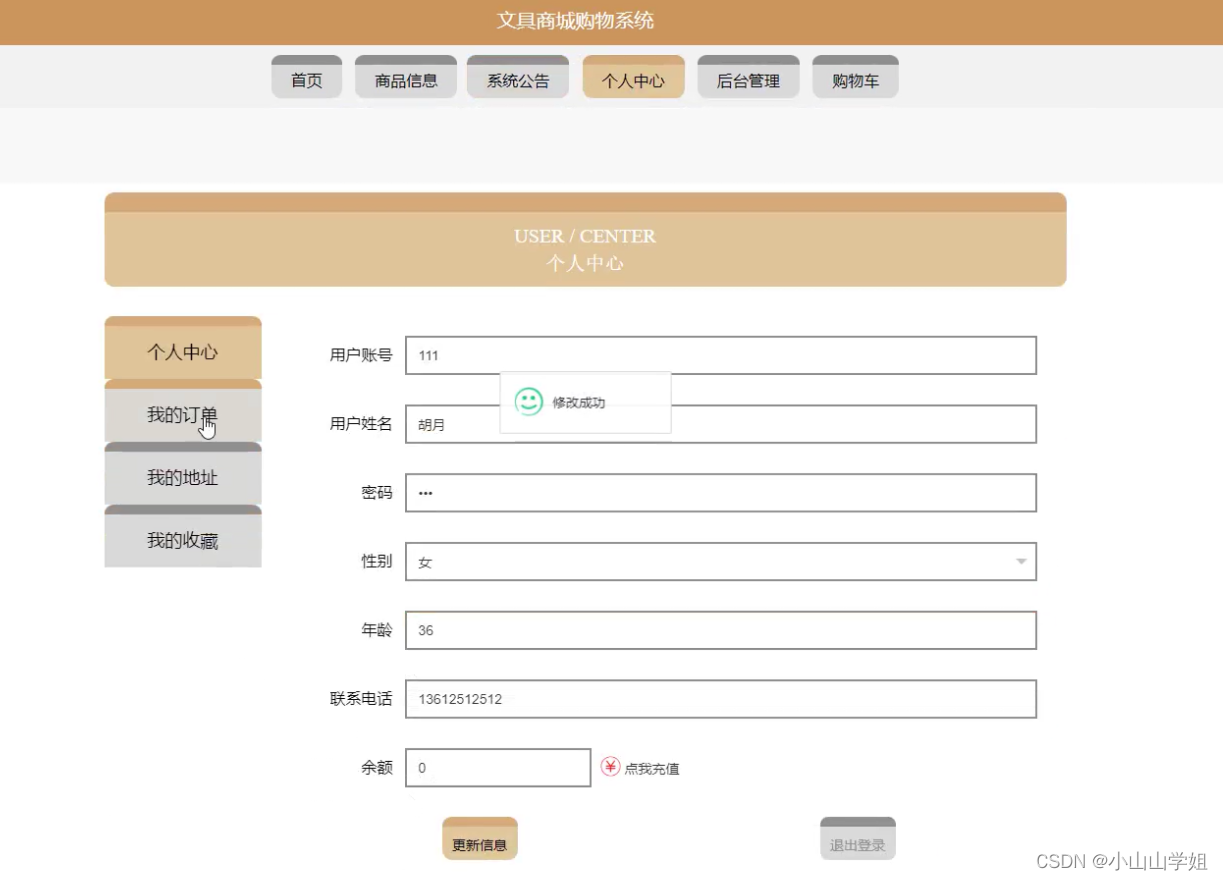
Task: Click the 年龄 age input field
Action: [720, 630]
